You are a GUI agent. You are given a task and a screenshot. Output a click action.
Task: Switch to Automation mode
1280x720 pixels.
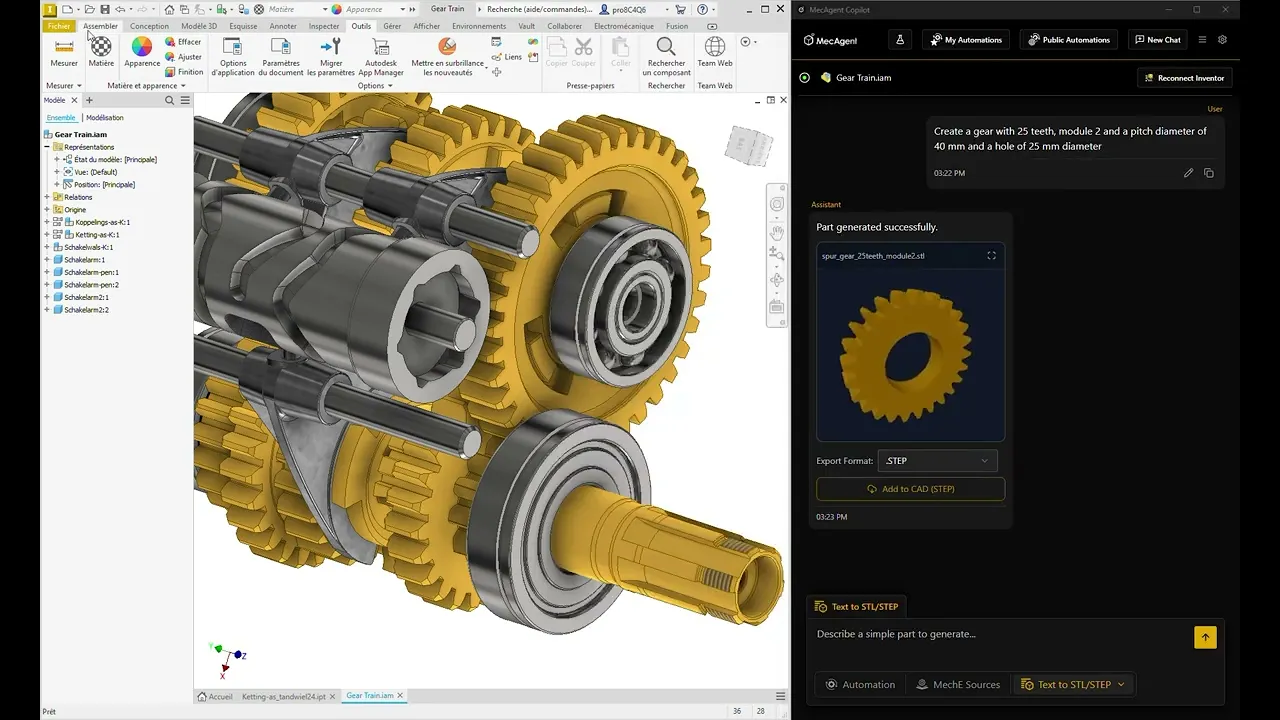860,685
